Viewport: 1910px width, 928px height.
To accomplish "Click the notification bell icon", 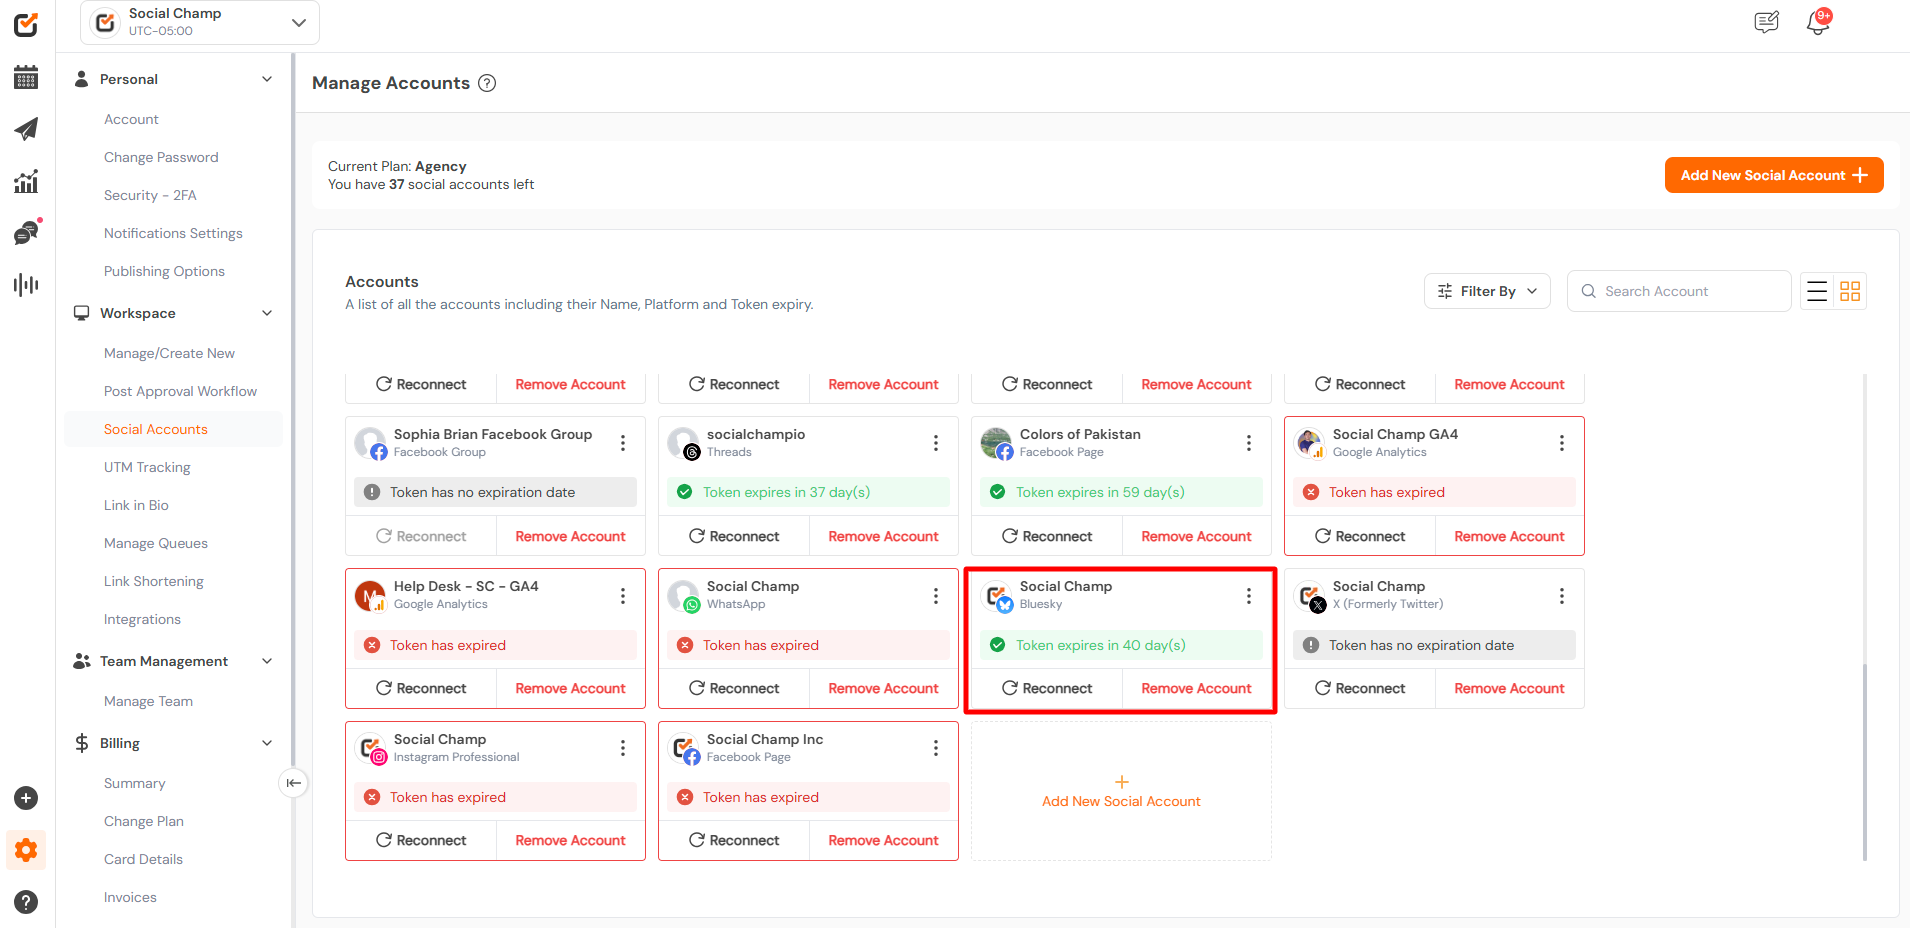I will click(x=1817, y=23).
